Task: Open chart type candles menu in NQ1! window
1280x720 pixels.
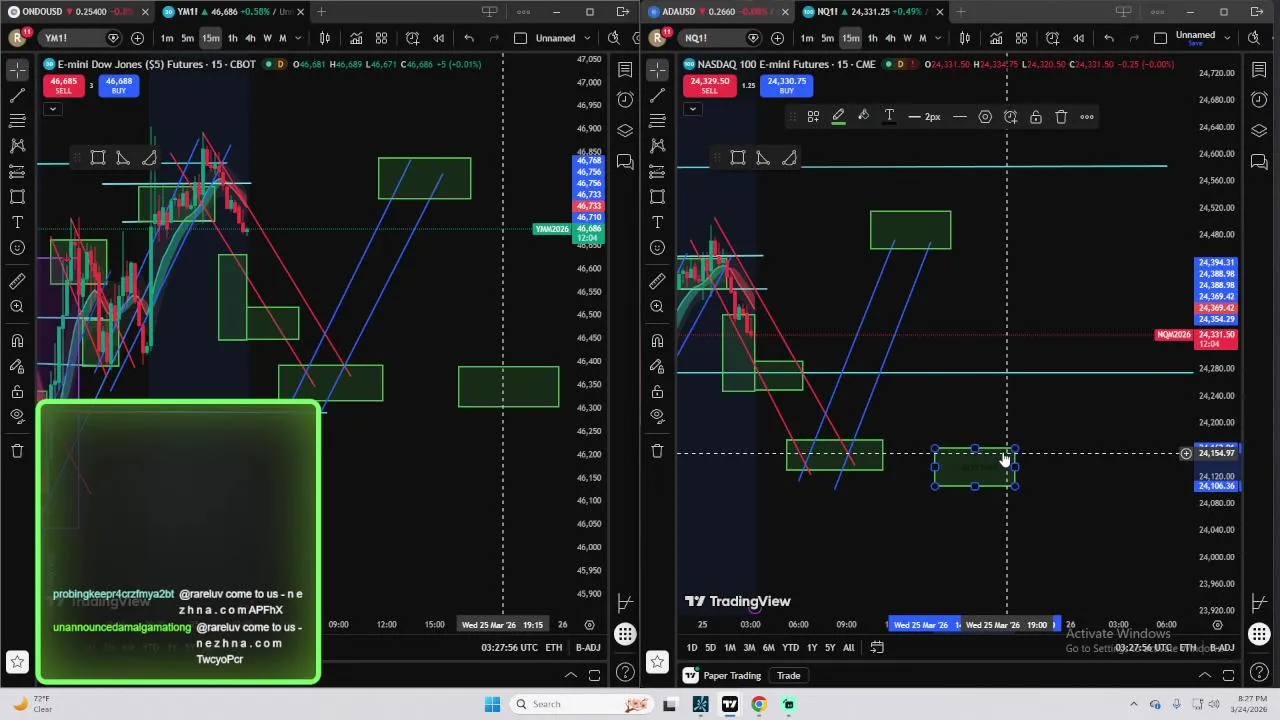Action: coord(964,38)
